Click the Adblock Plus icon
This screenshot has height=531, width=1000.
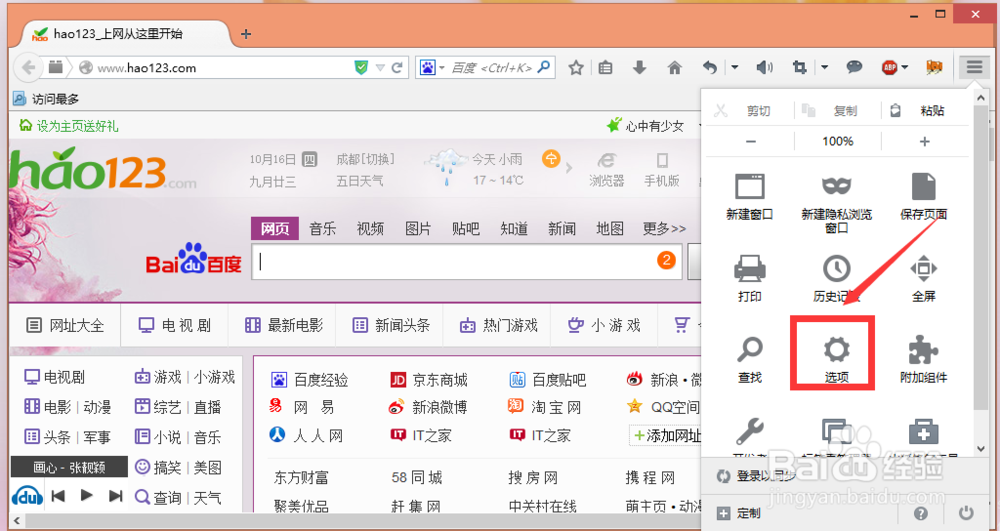[889, 68]
